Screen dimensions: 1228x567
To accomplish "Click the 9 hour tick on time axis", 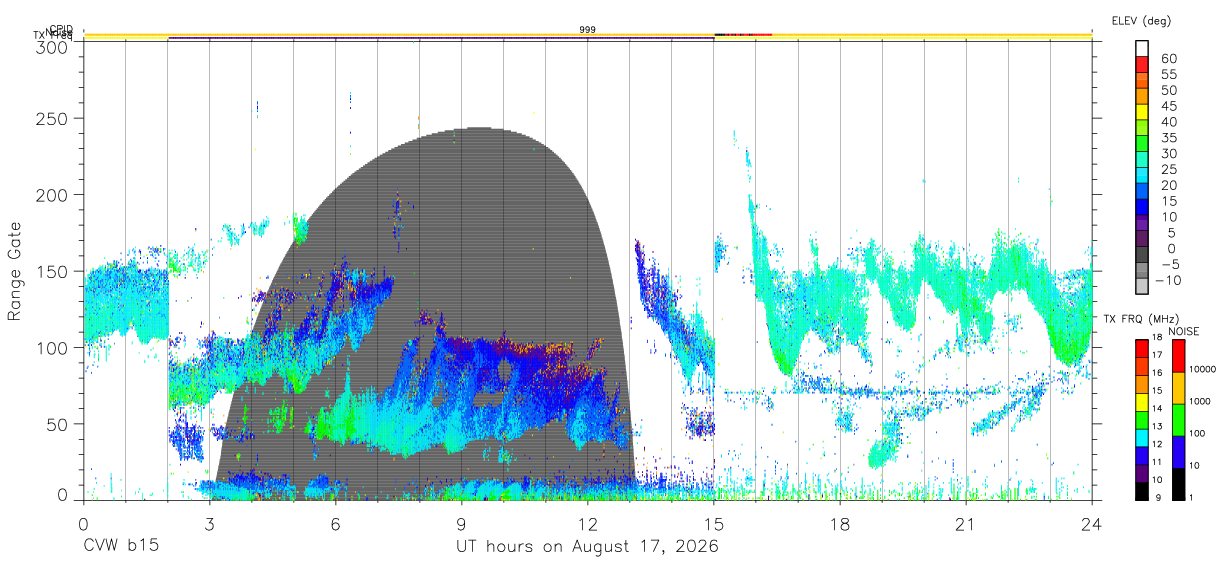I will point(462,524).
